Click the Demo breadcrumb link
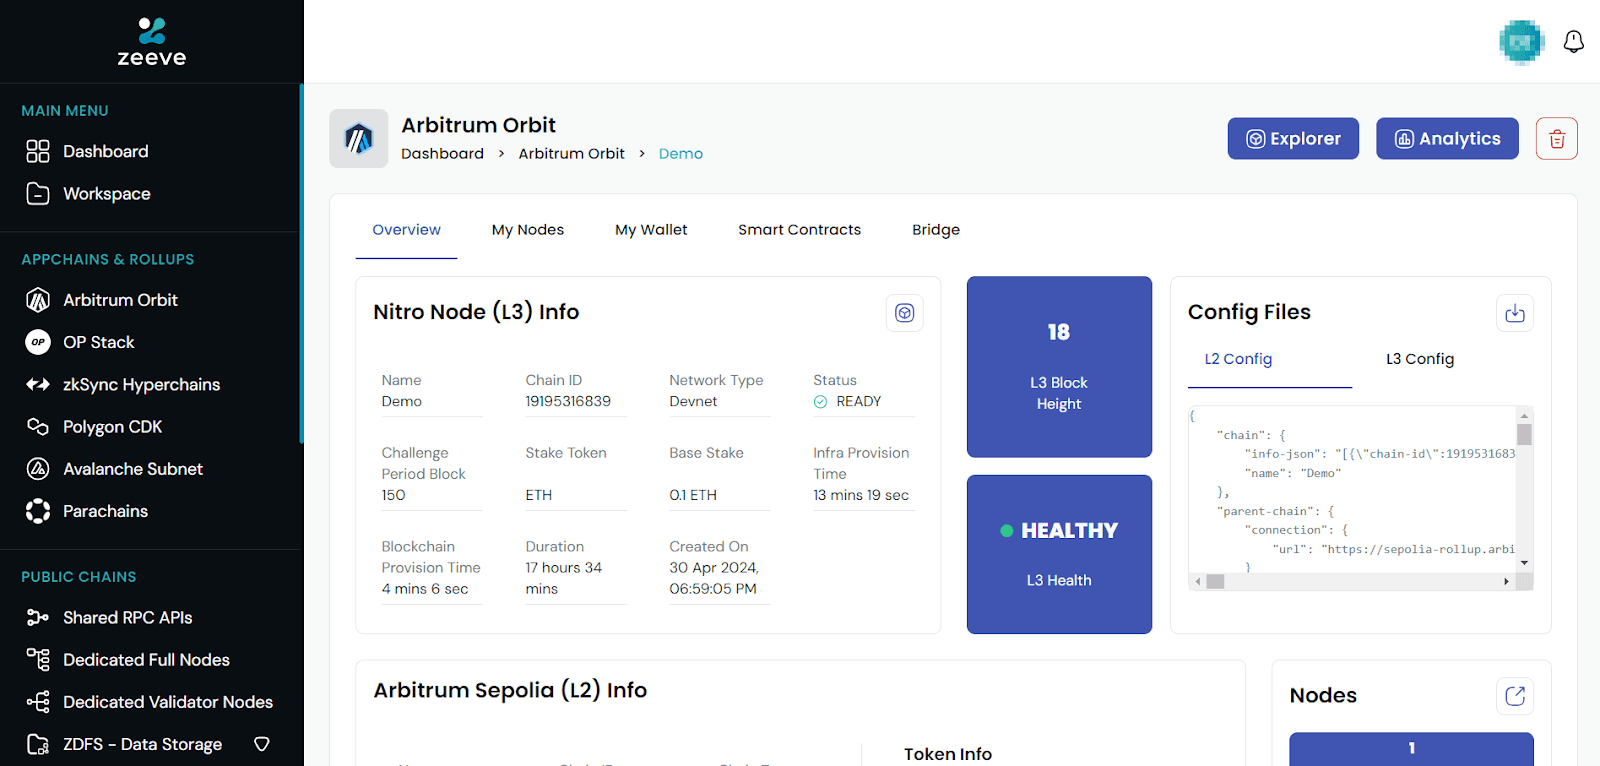Image resolution: width=1600 pixels, height=766 pixels. pos(681,154)
